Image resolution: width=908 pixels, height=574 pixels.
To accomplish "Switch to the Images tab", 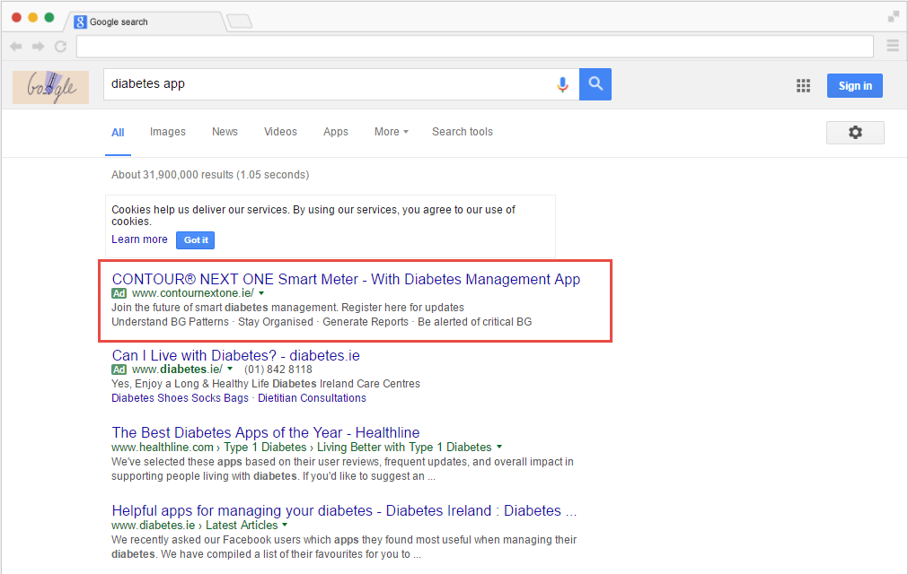I will click(168, 132).
